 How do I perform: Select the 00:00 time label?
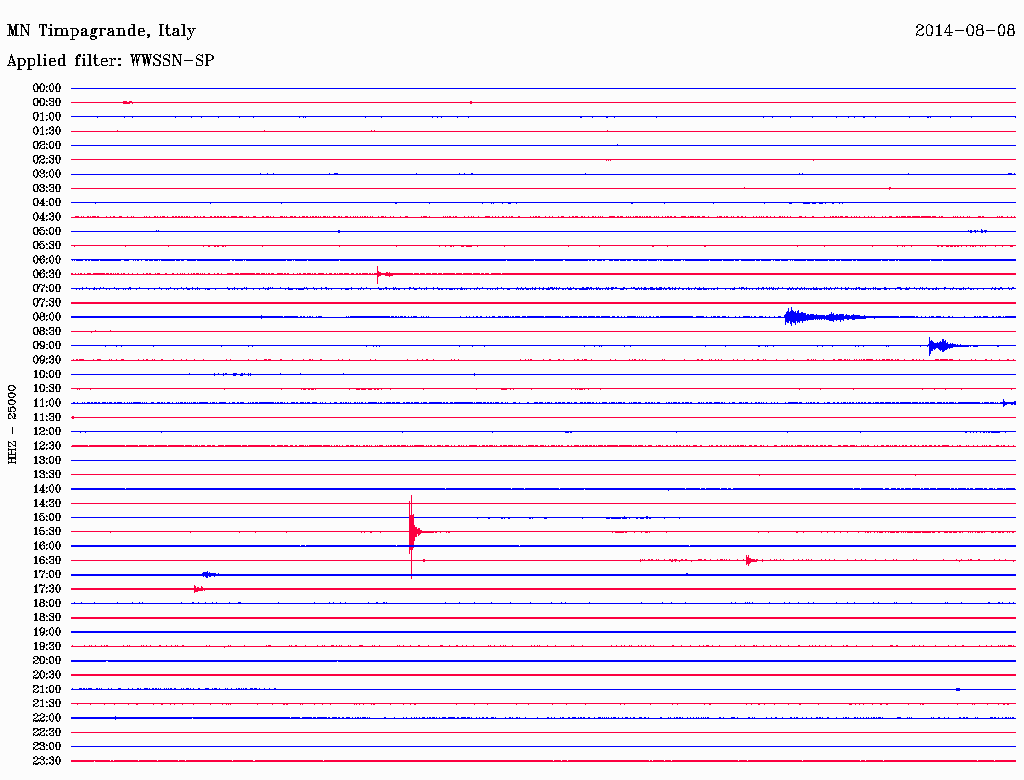[47, 88]
